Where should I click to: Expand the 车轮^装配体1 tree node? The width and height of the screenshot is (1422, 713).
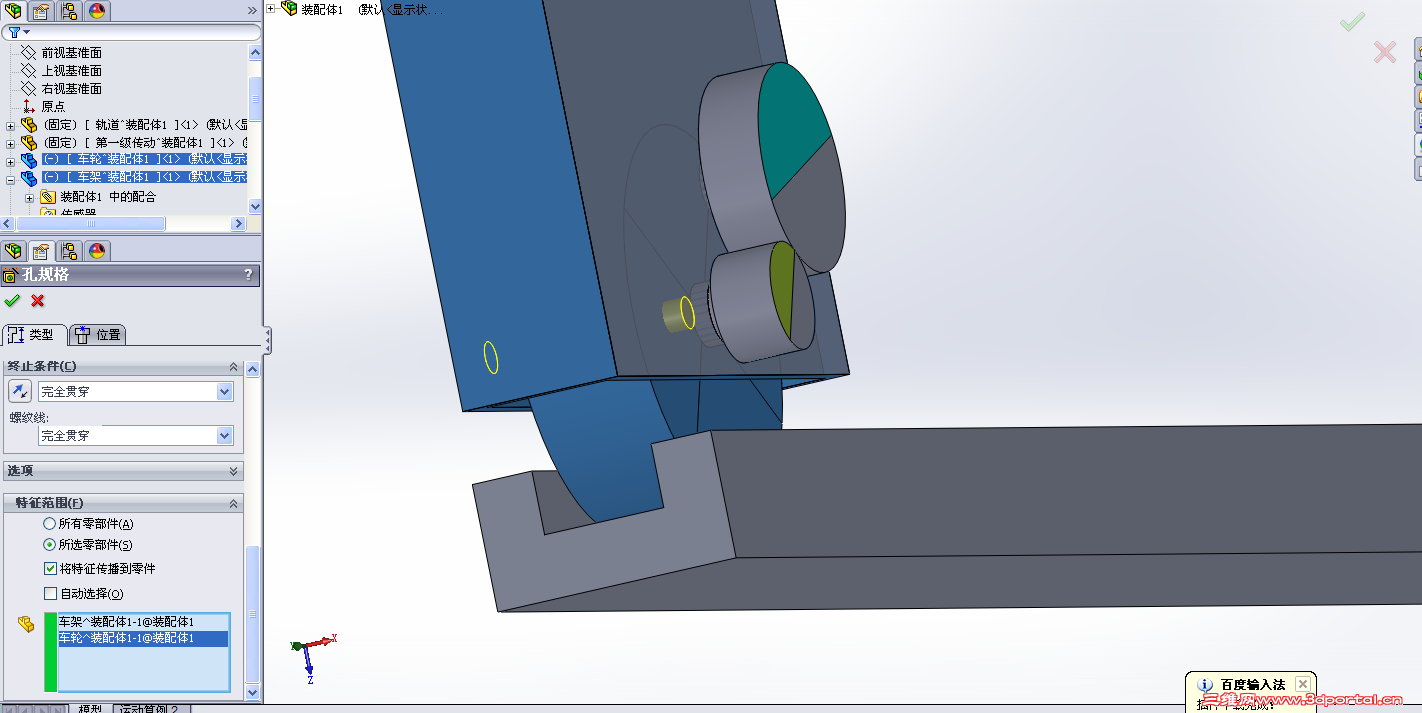tap(11, 162)
